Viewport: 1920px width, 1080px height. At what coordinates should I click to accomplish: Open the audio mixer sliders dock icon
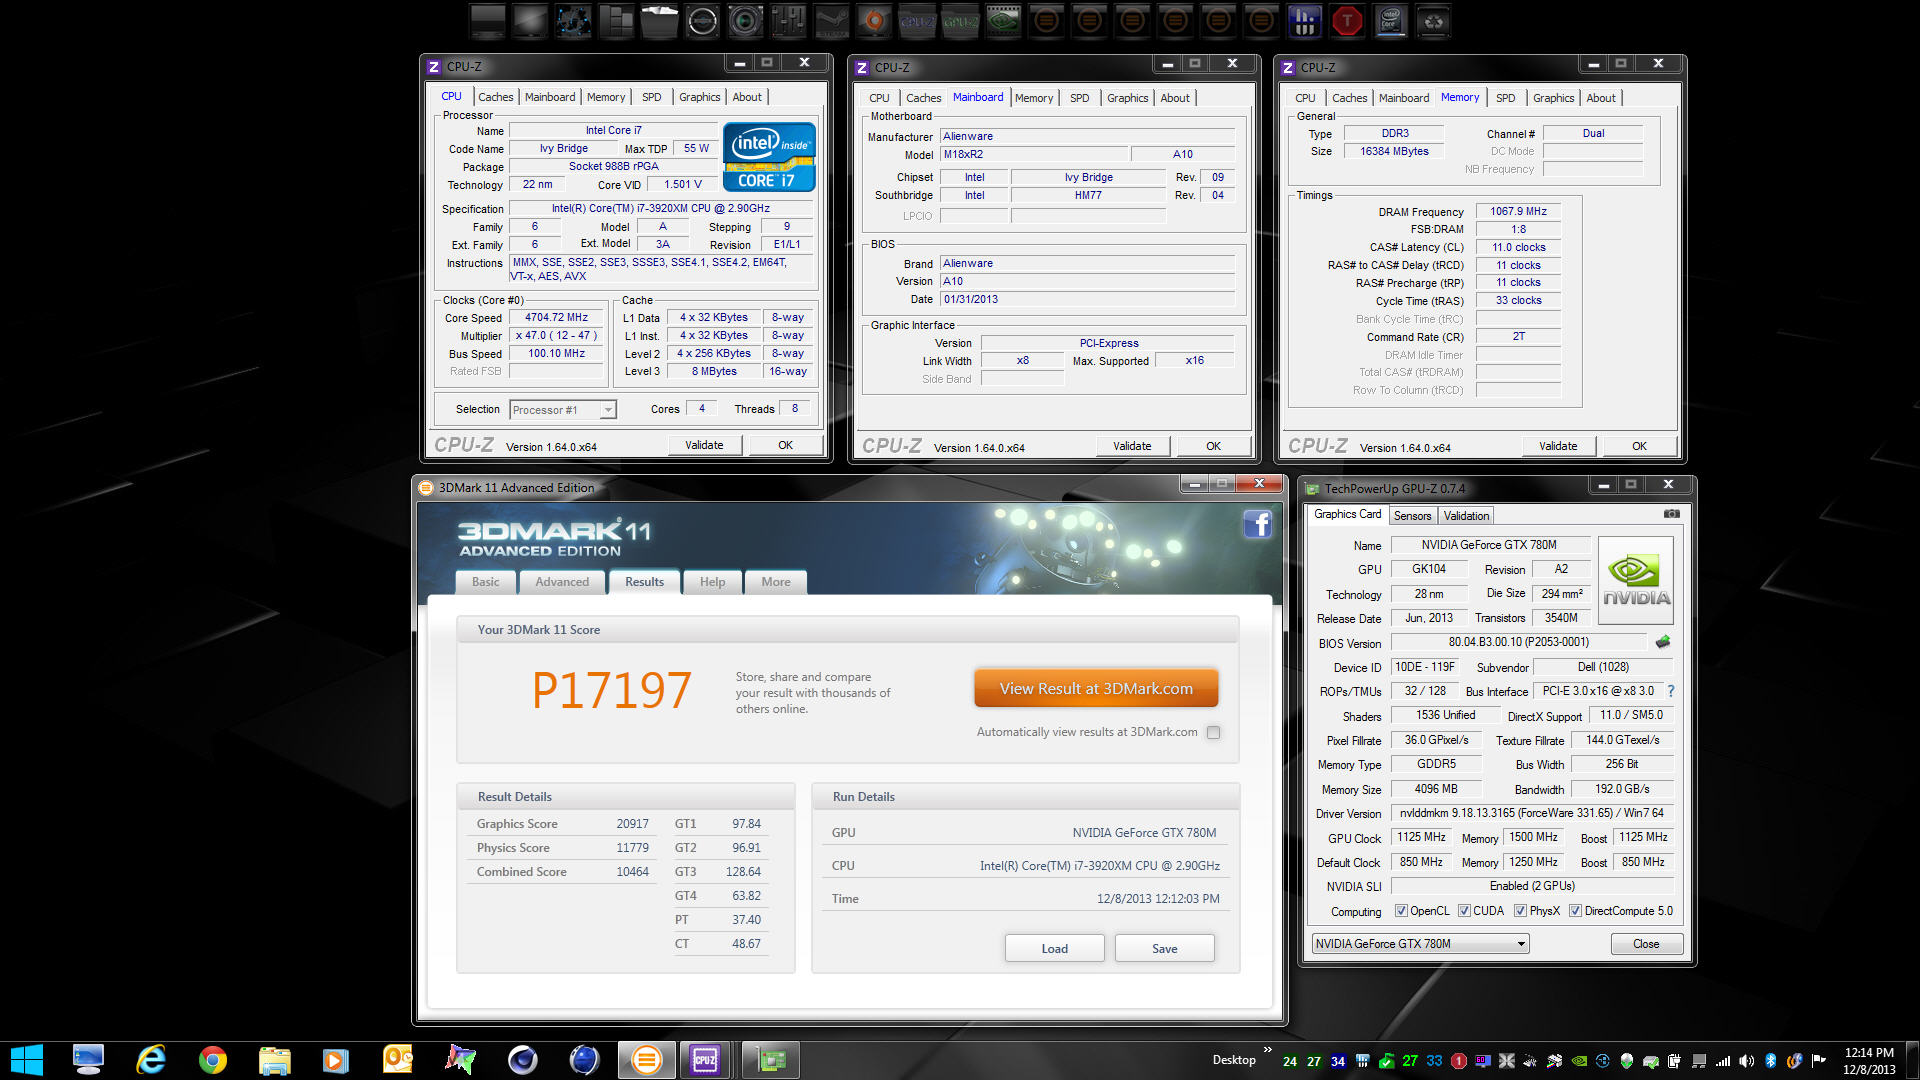788,21
